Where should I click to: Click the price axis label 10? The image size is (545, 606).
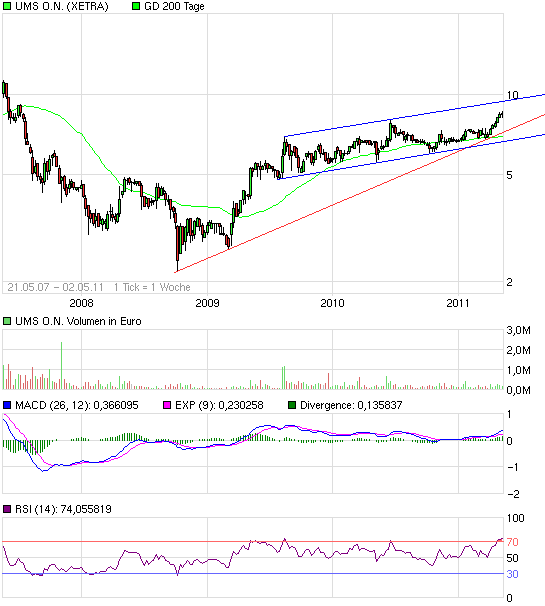(x=513, y=95)
